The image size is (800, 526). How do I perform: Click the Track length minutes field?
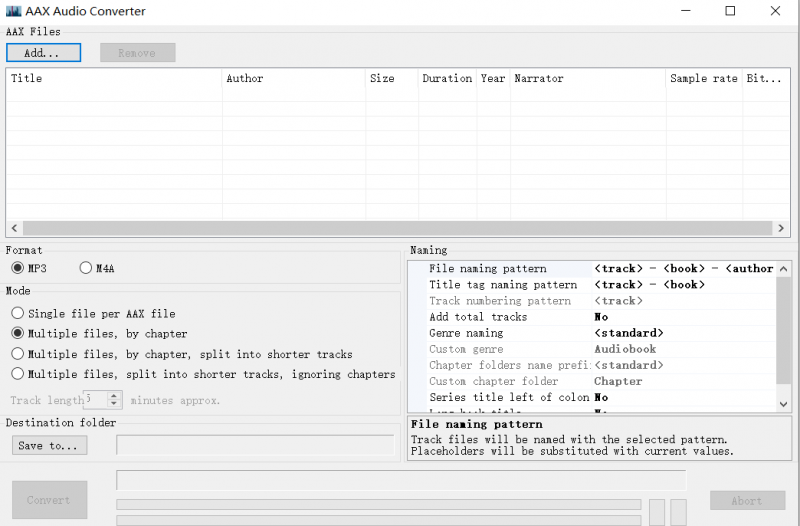[95, 399]
